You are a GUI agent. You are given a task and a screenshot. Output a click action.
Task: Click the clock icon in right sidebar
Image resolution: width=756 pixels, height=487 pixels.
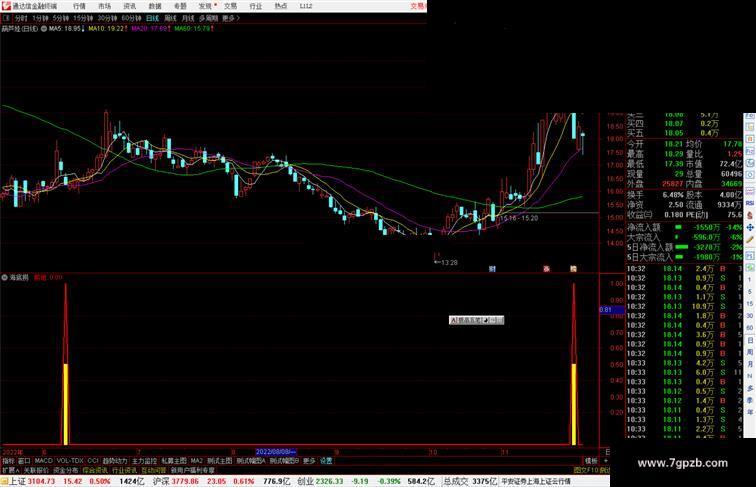(750, 176)
